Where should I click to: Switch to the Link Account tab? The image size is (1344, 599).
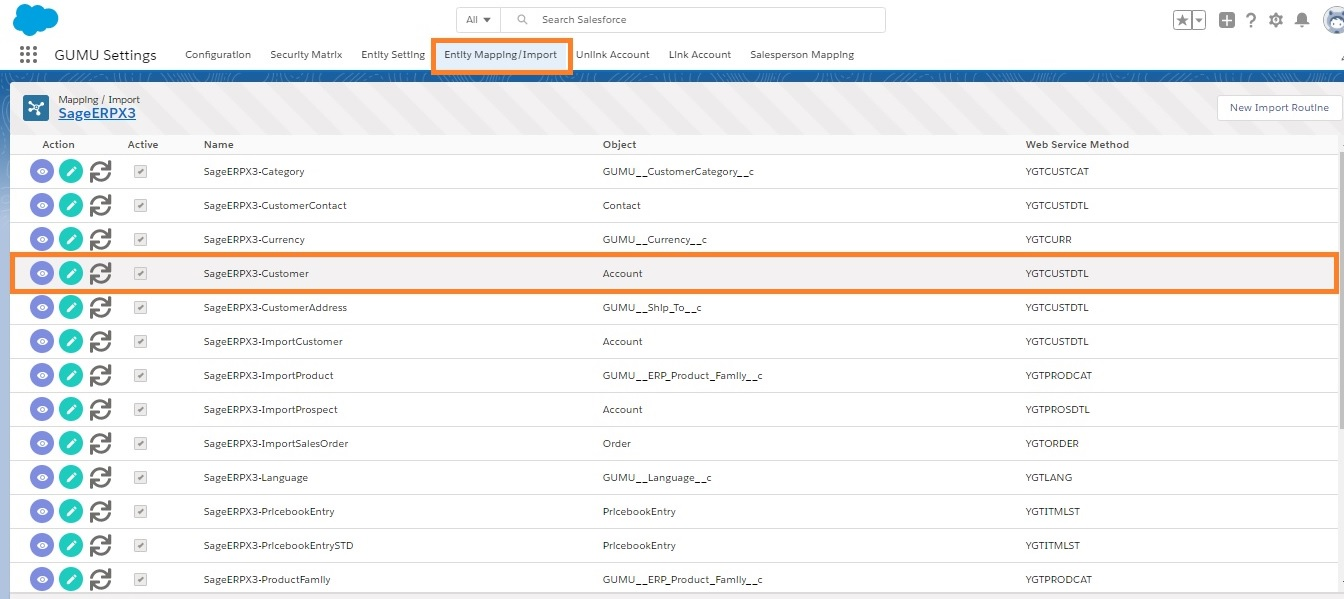700,55
